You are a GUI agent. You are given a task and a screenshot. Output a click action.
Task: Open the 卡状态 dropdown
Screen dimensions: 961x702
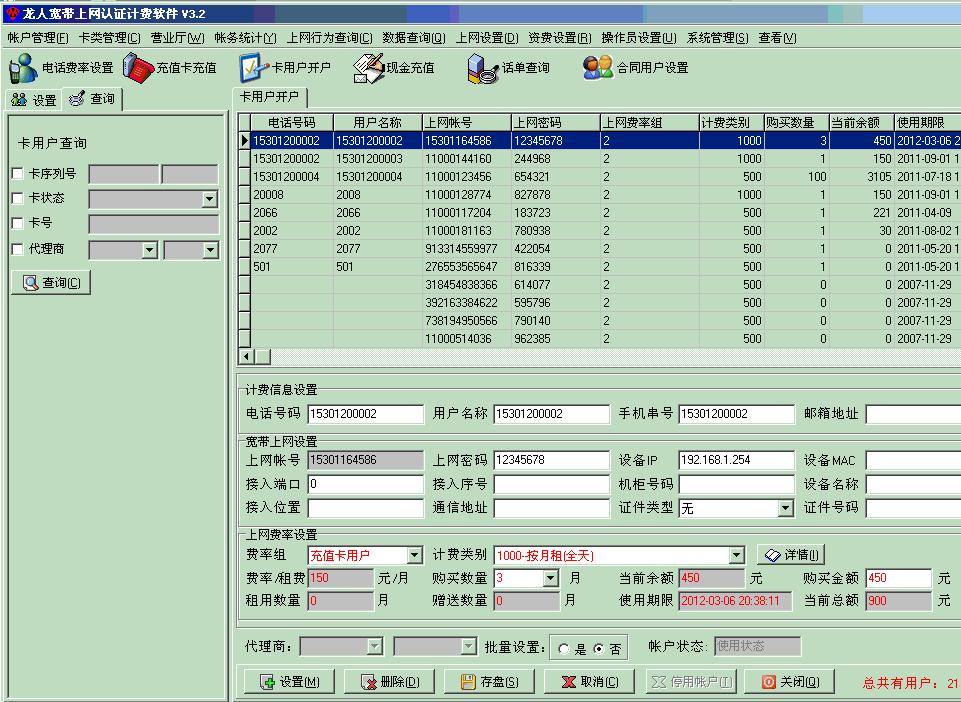tap(210, 199)
